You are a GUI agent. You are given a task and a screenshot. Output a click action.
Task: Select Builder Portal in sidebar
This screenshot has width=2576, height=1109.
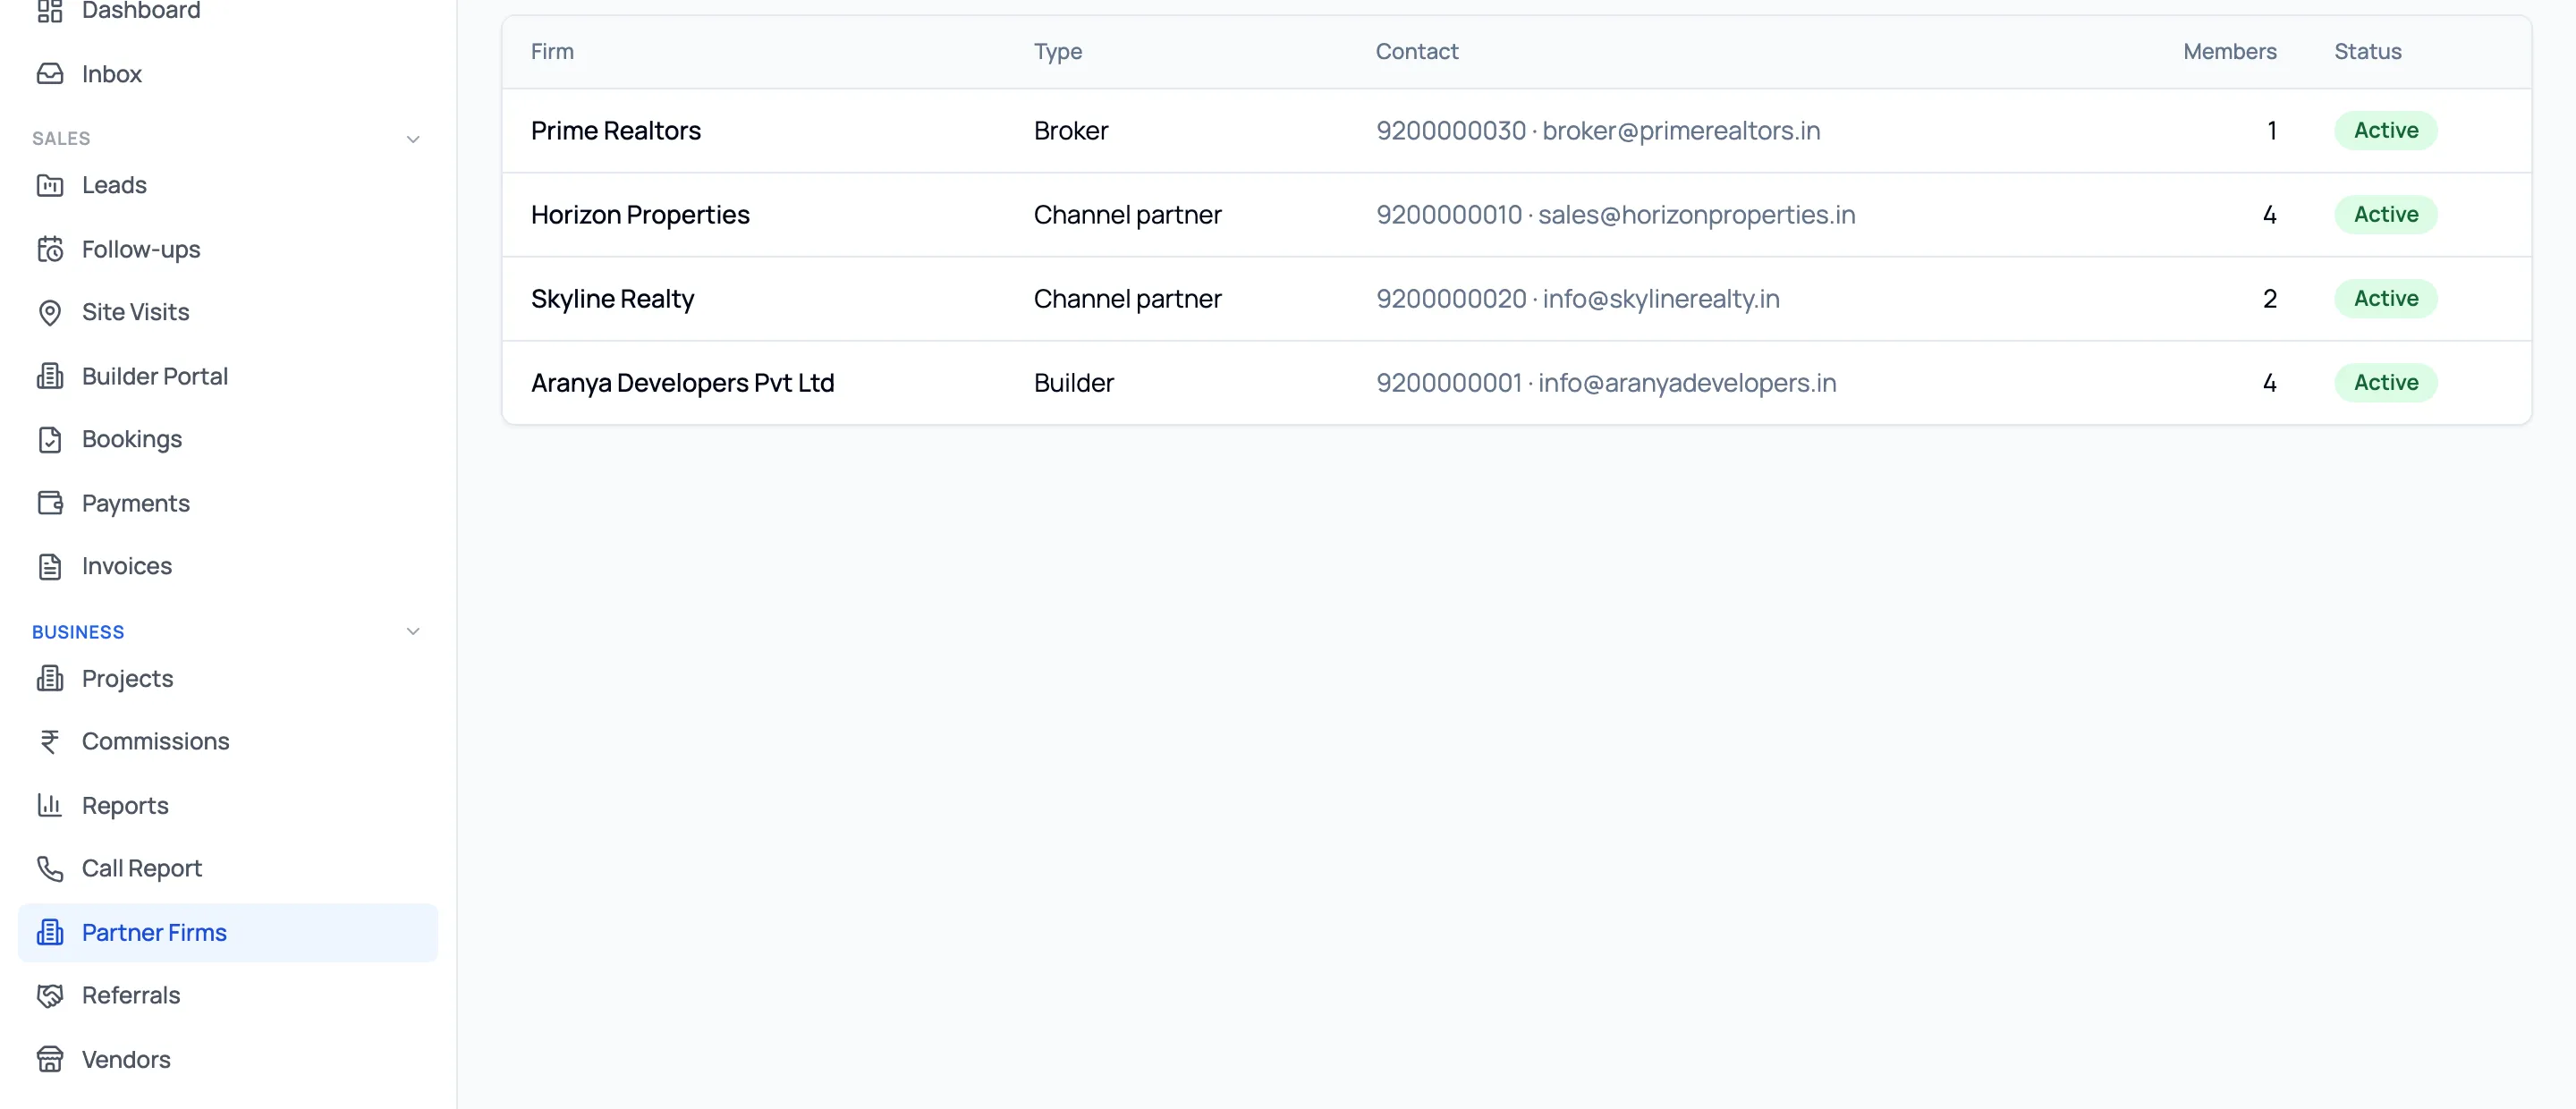228,376
